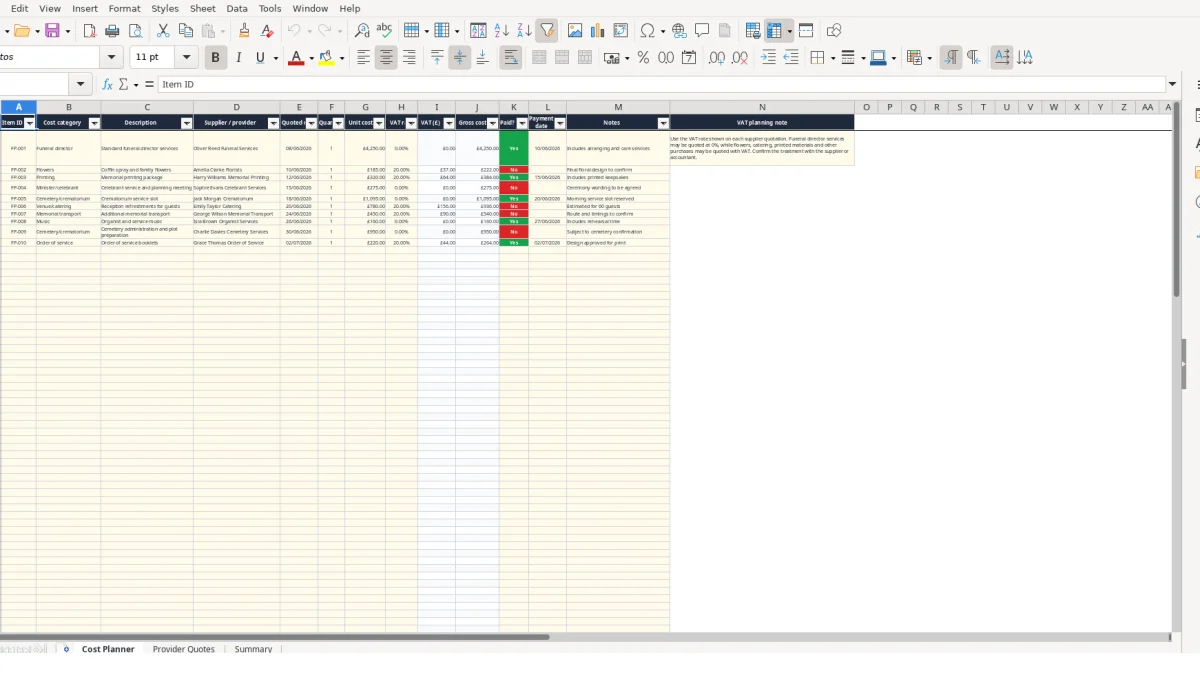Clear direct formatting icon
The width and height of the screenshot is (1200, 675).
pyautogui.click(x=267, y=31)
